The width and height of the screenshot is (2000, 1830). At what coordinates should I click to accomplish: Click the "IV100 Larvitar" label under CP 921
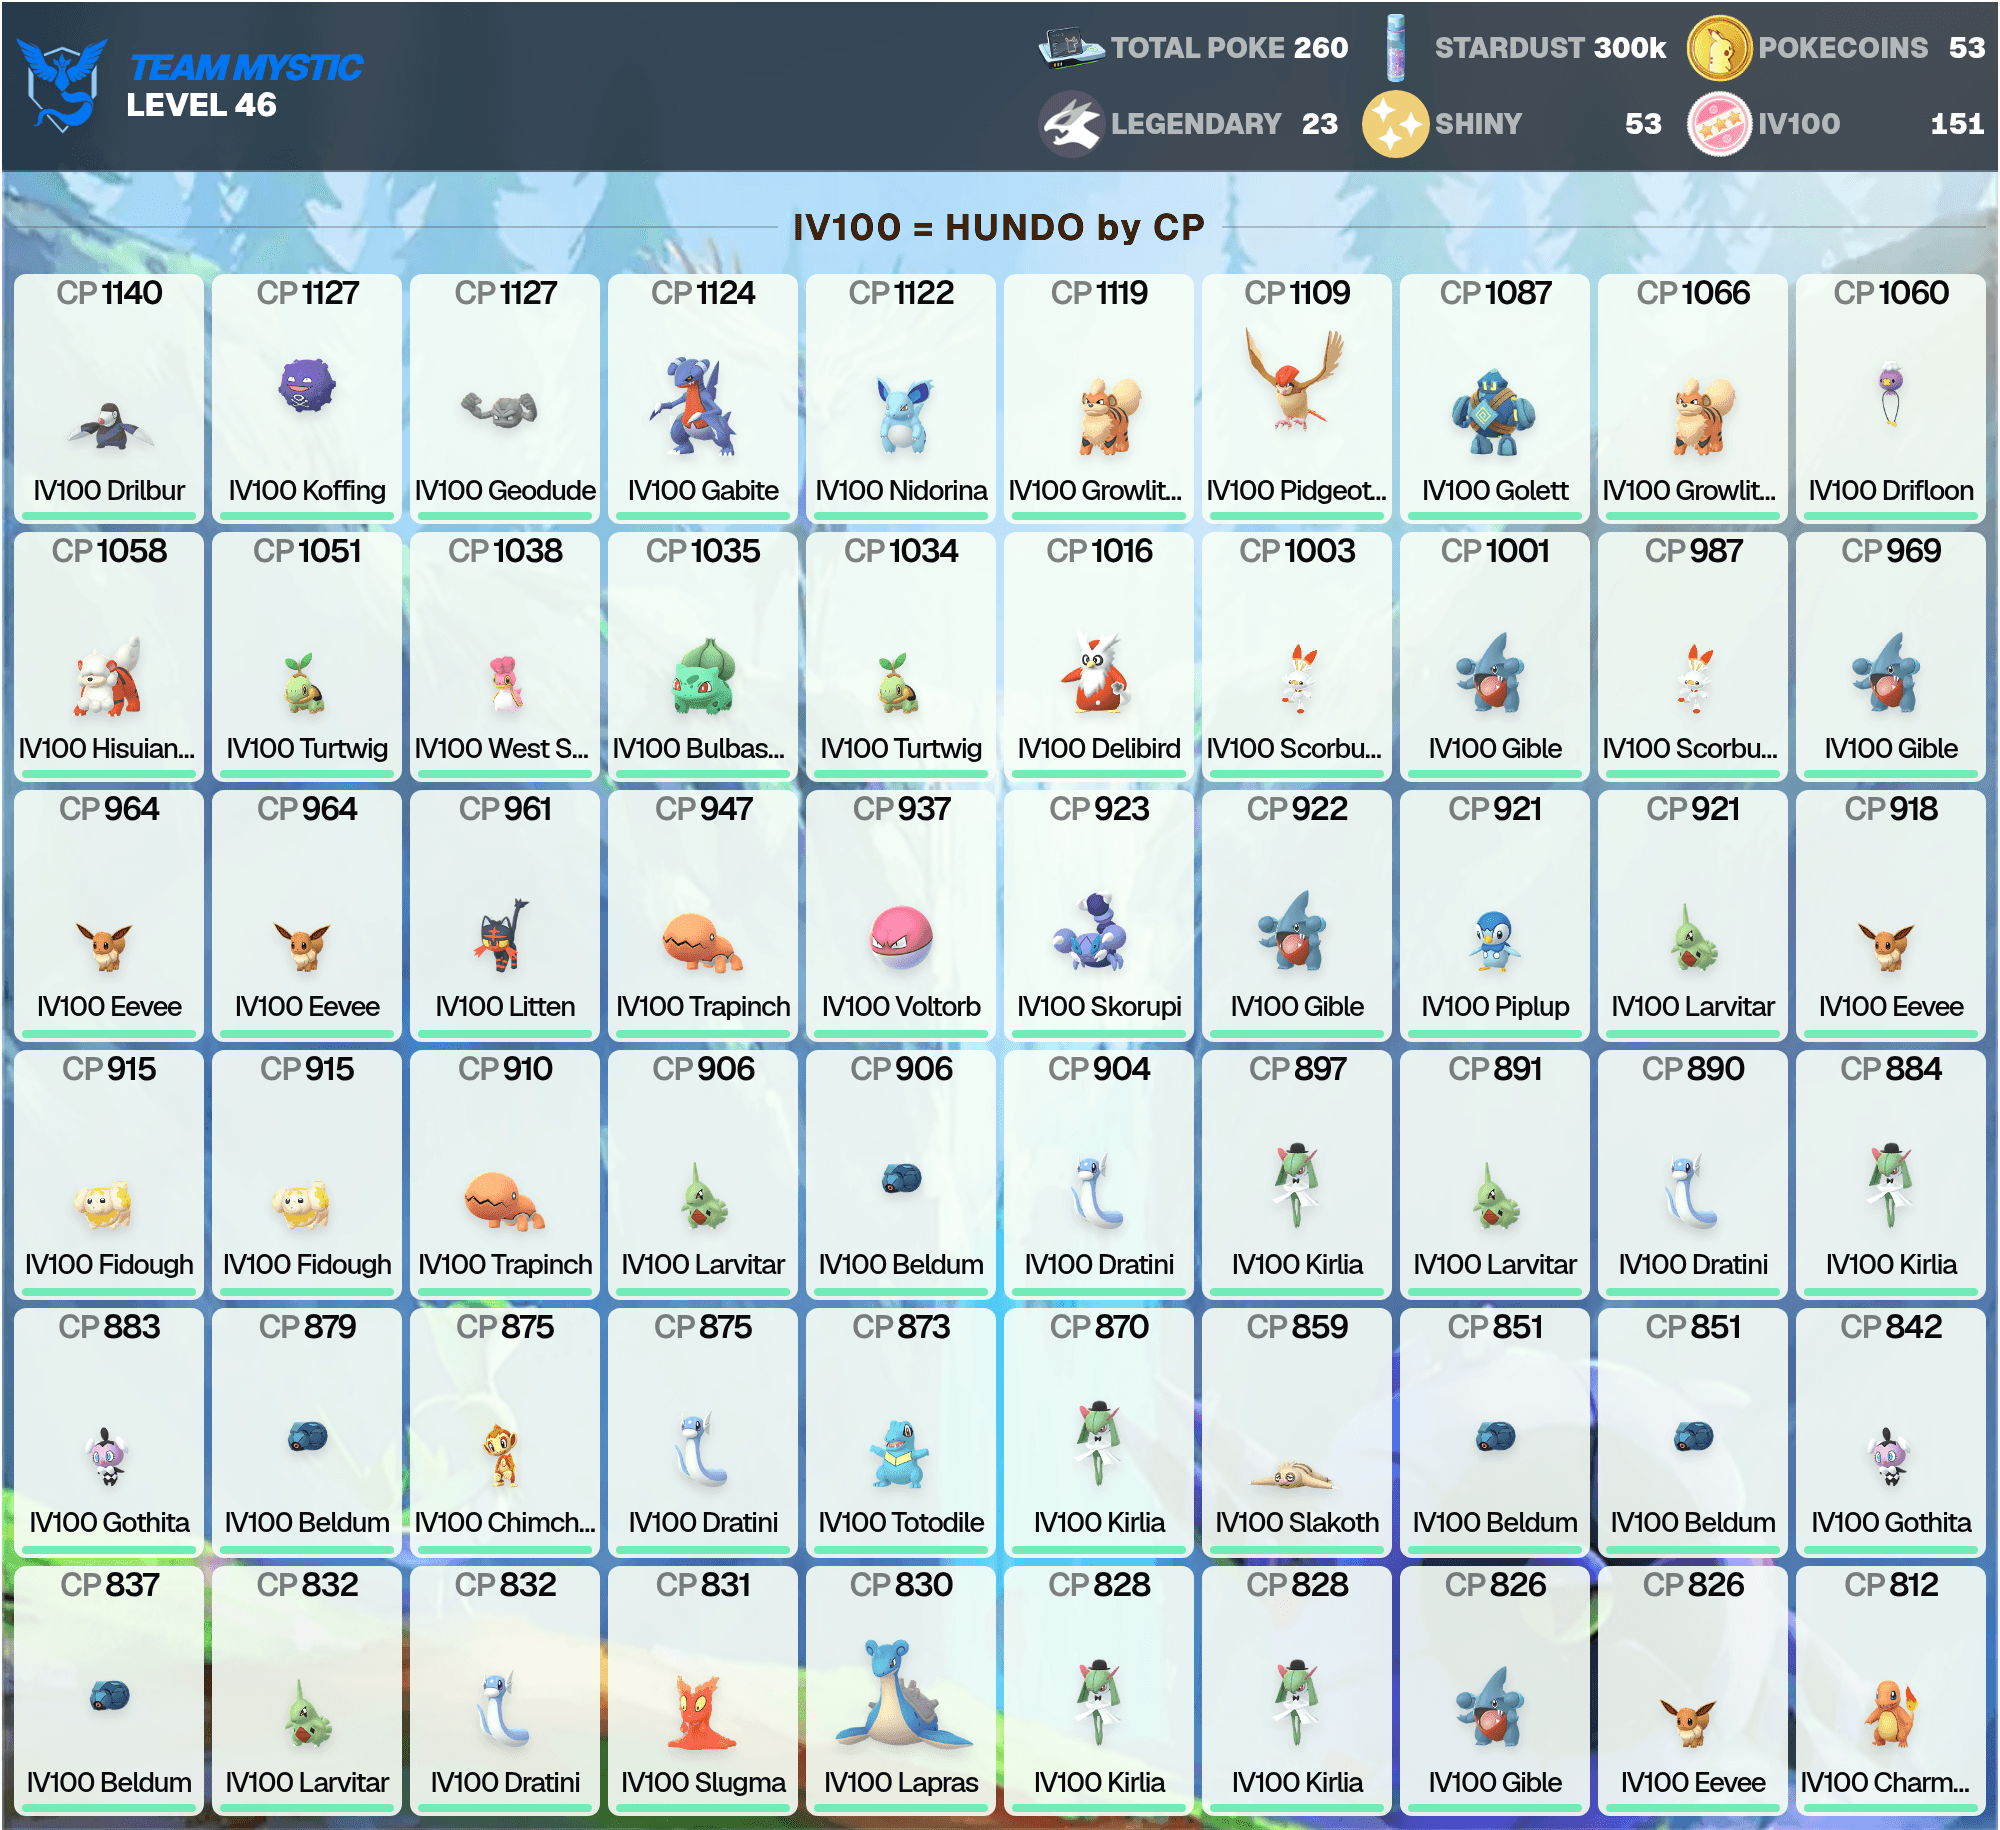pos(1693,1006)
